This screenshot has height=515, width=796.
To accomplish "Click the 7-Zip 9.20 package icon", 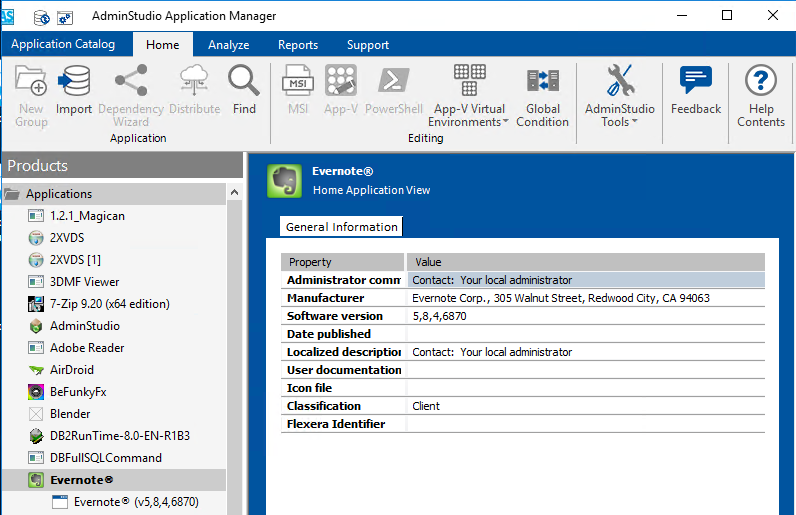I will 36,304.
